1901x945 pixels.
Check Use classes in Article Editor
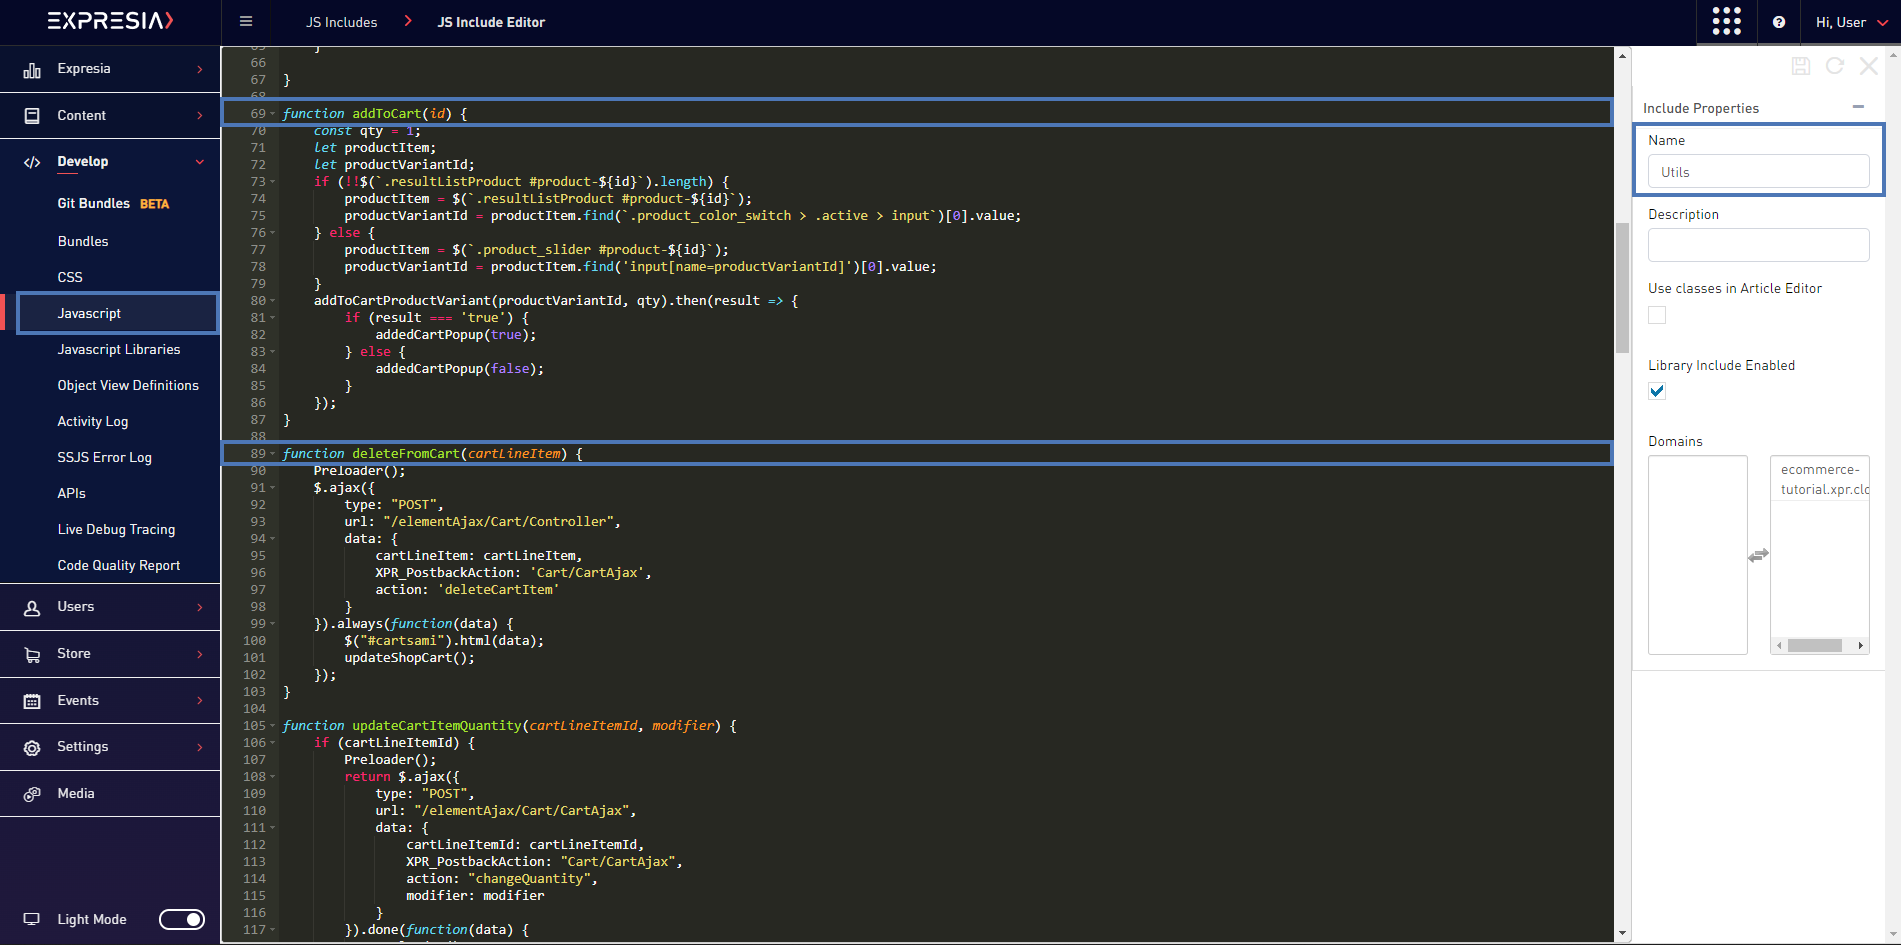1657,315
